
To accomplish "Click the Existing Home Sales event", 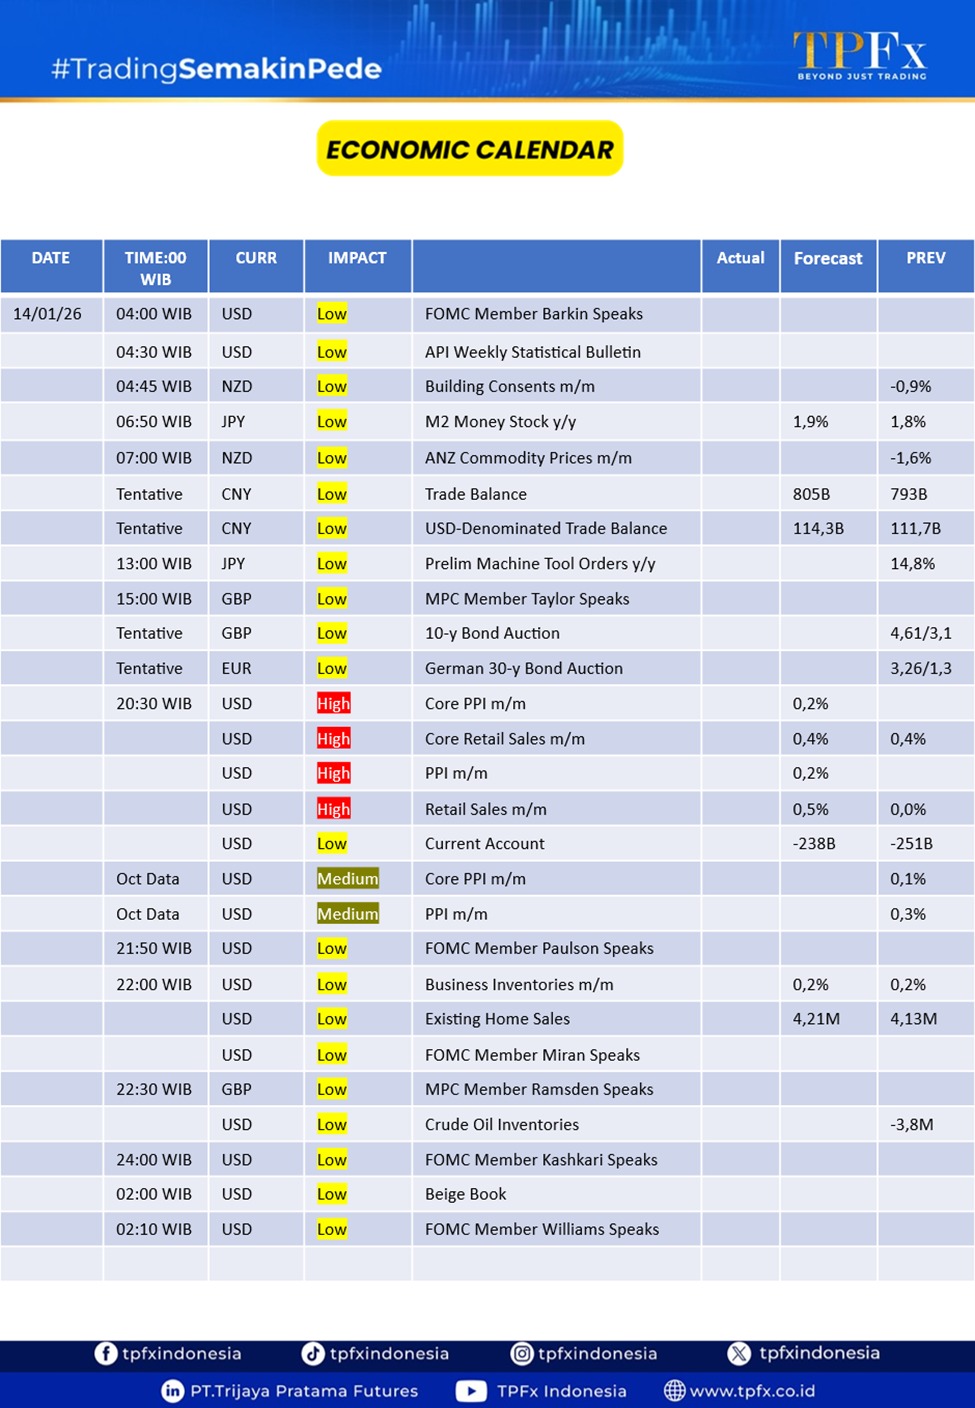I will click(497, 1019).
